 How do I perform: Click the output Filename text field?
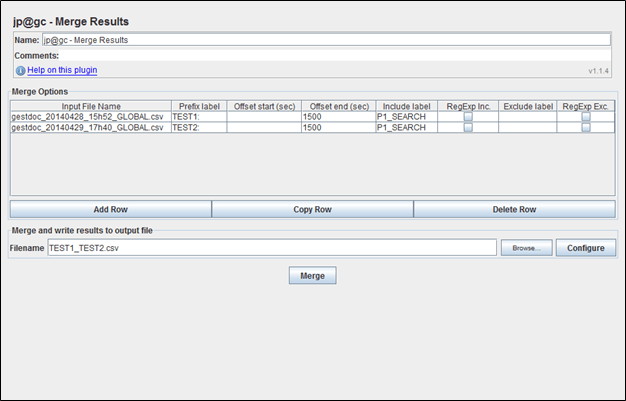pyautogui.click(x=271, y=247)
